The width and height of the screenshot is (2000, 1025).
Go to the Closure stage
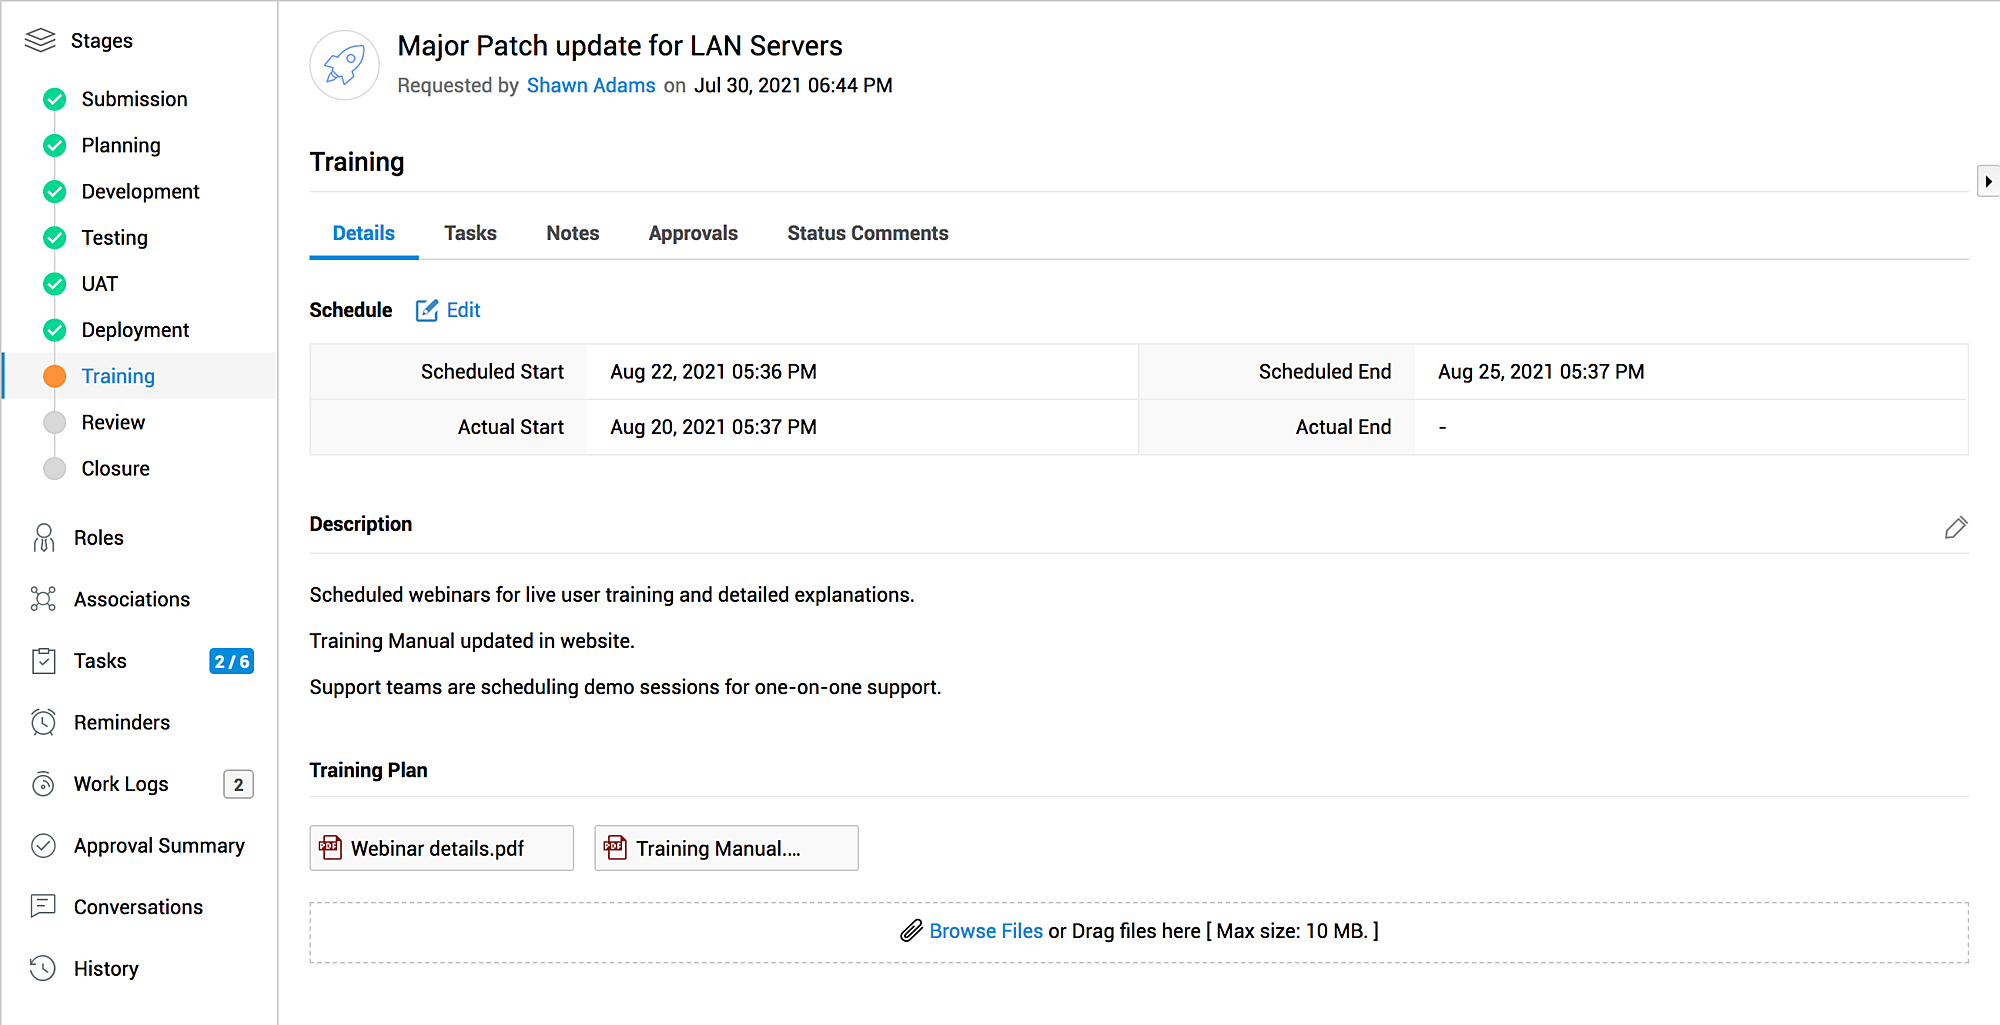115,468
